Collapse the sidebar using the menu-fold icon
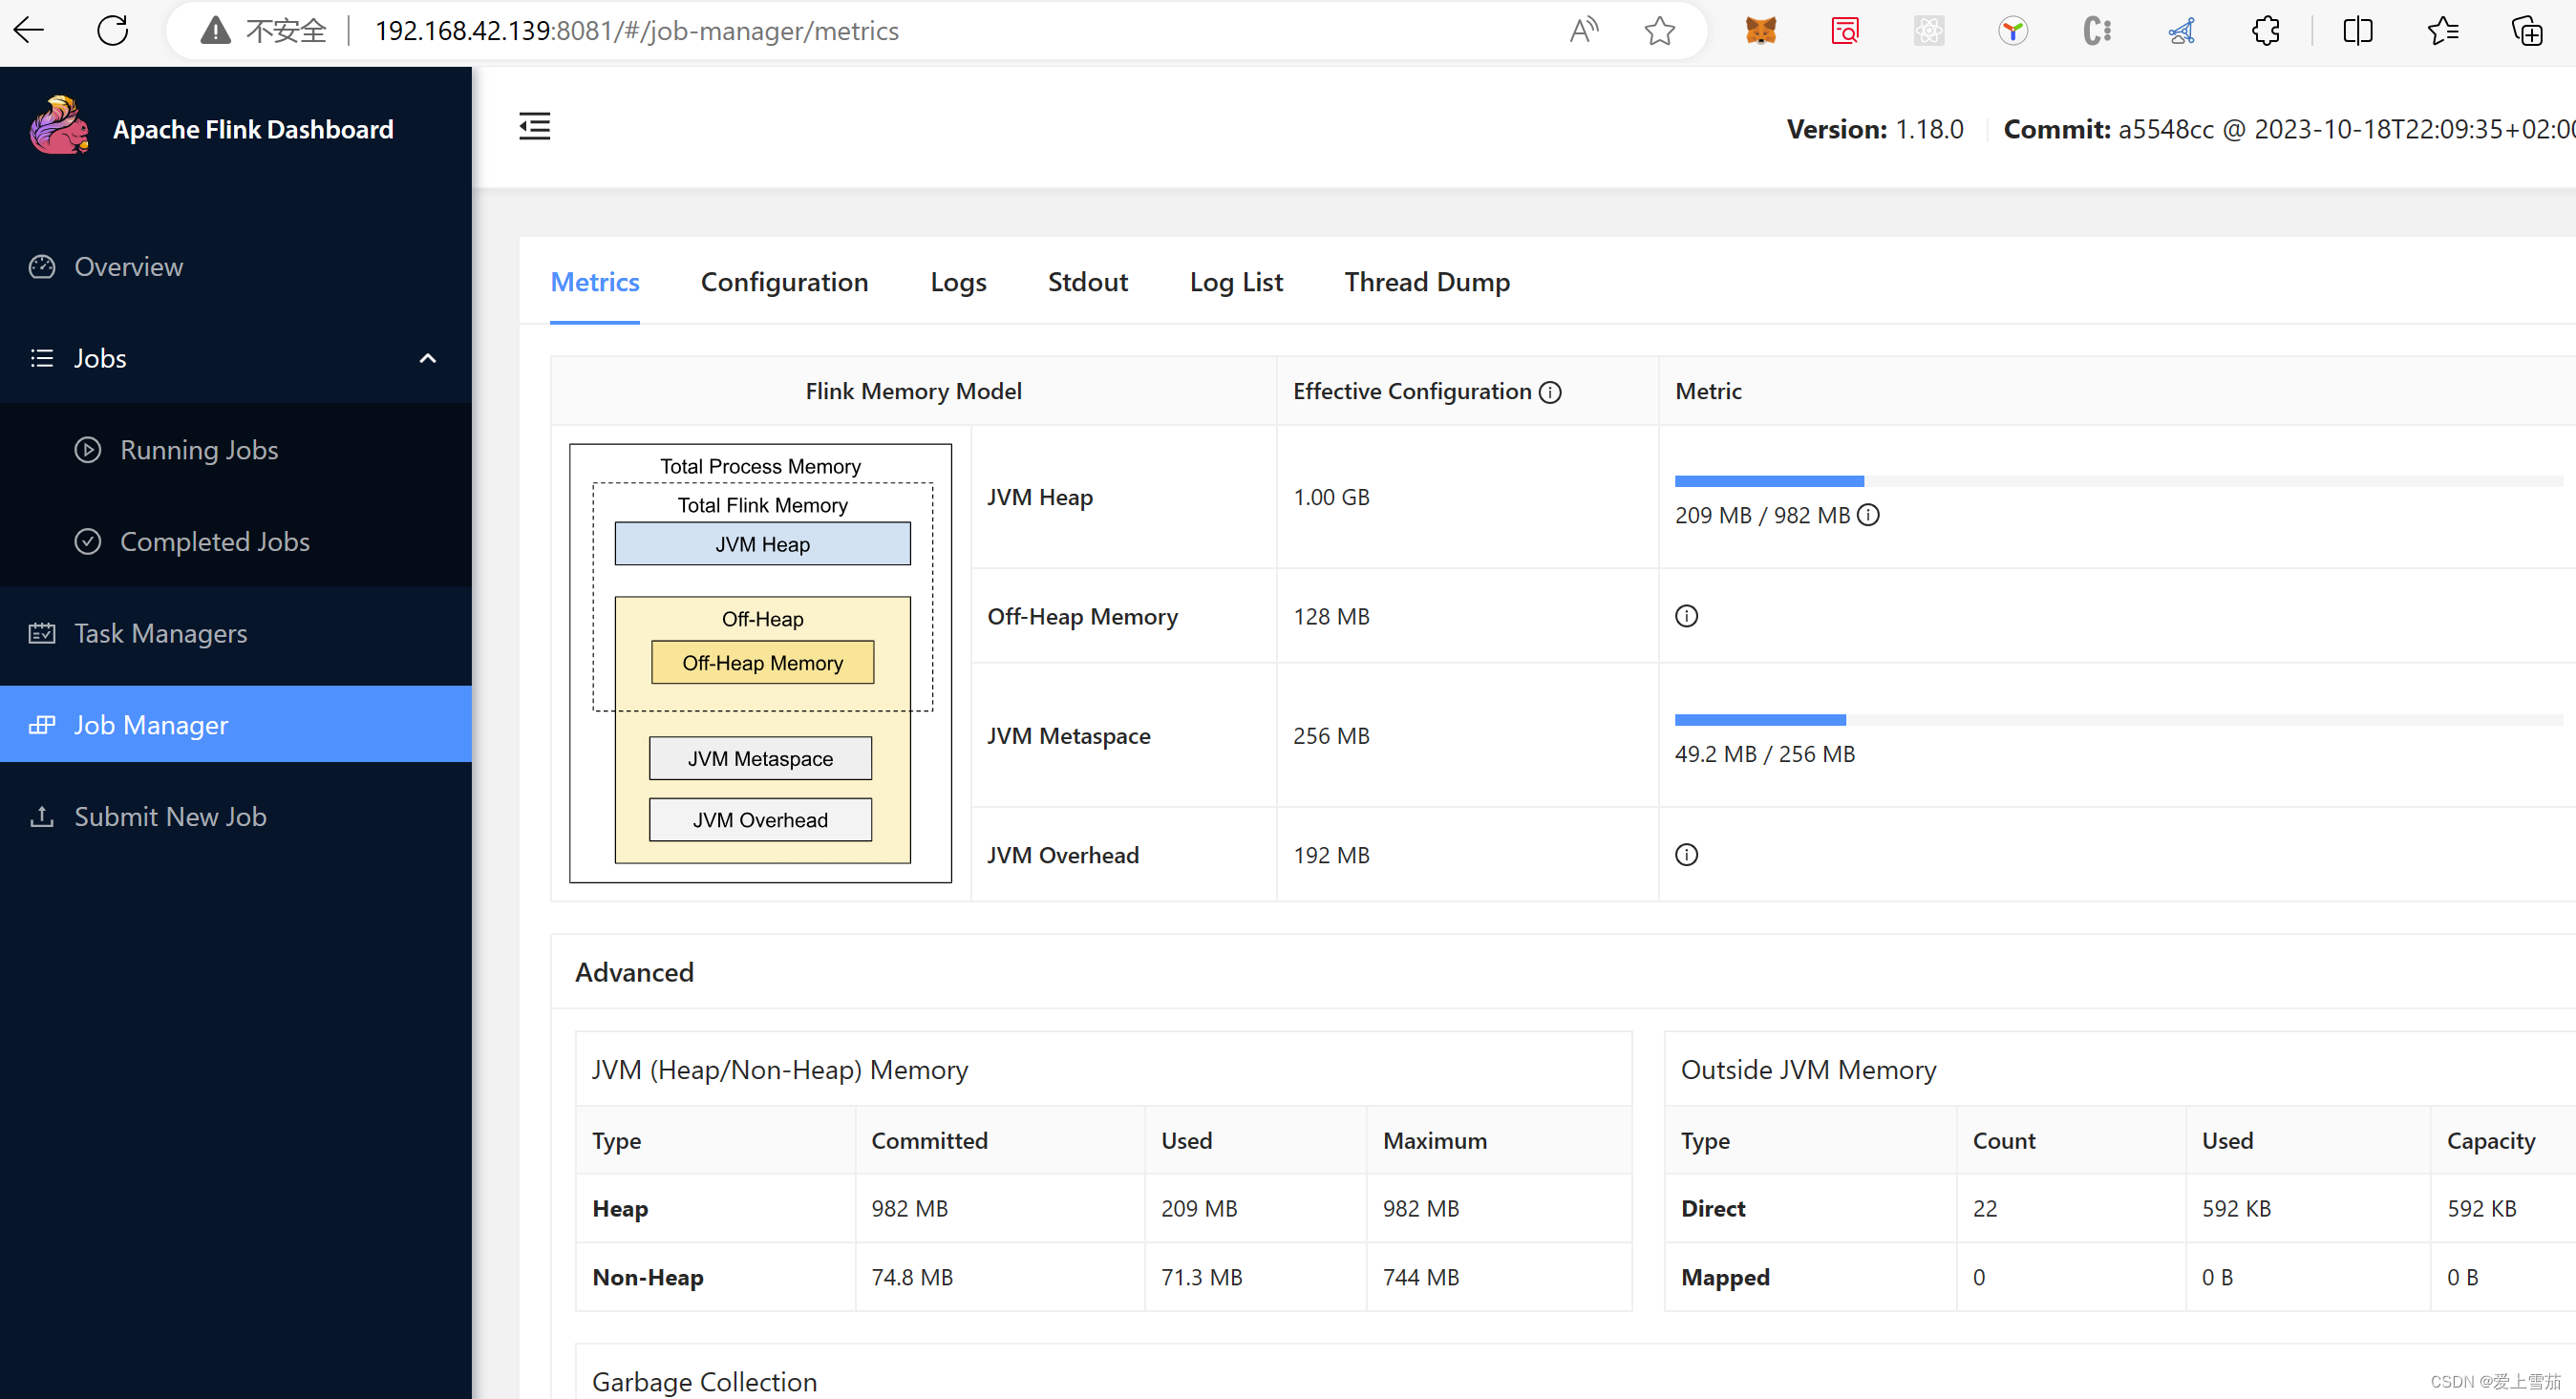Image resolution: width=2576 pixels, height=1399 pixels. click(534, 126)
